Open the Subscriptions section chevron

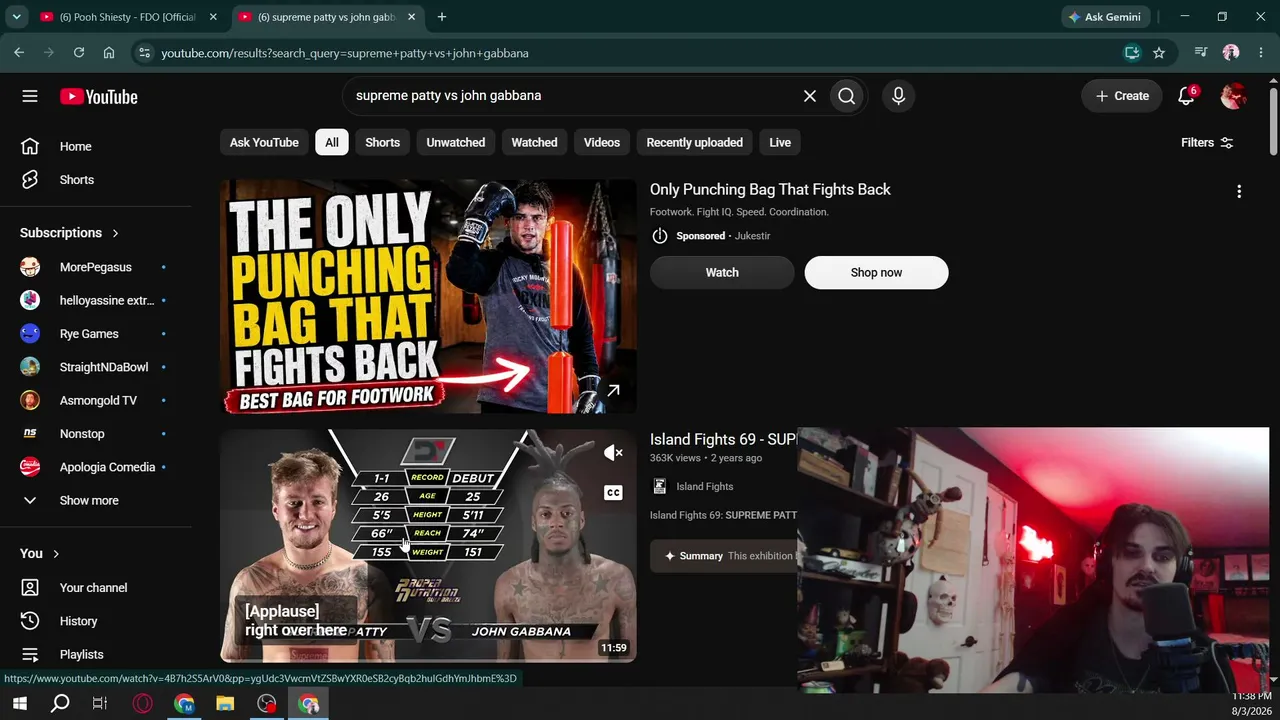coord(115,233)
